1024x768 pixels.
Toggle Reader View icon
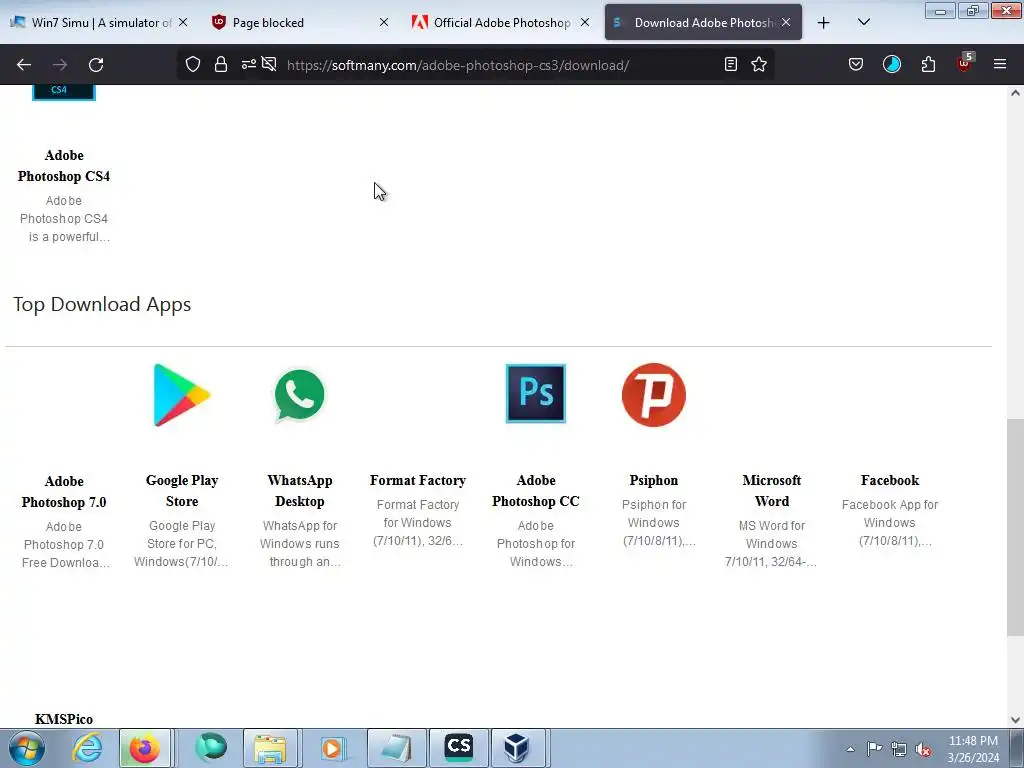click(x=731, y=64)
